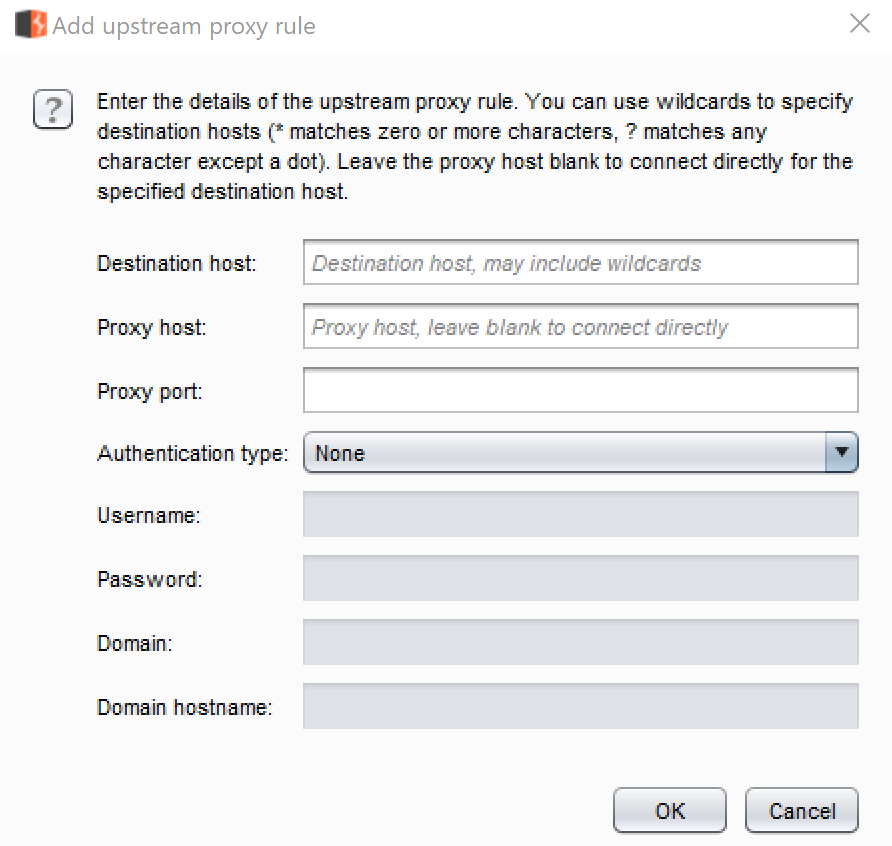892x846 pixels.
Task: Click the disabled Username field
Action: tap(580, 515)
